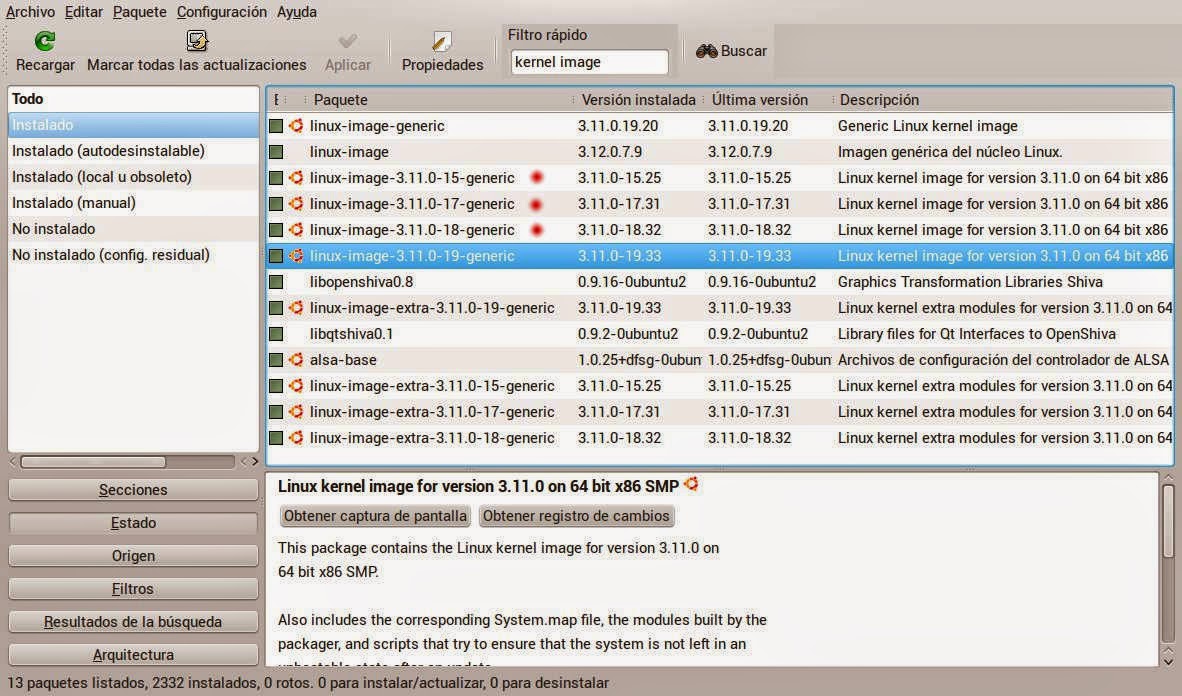1182x696 pixels.
Task: Click Ubuntu icon beside linux-image-extra-3.11.0-19-generic
Action: click(x=296, y=308)
